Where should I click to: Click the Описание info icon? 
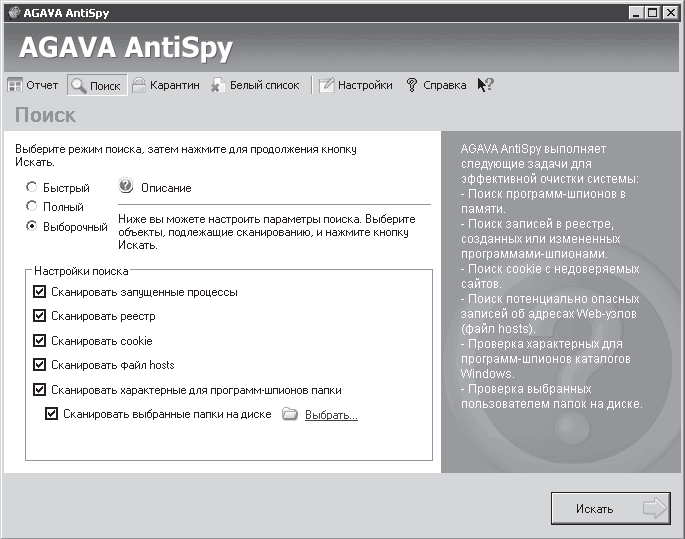tap(126, 187)
